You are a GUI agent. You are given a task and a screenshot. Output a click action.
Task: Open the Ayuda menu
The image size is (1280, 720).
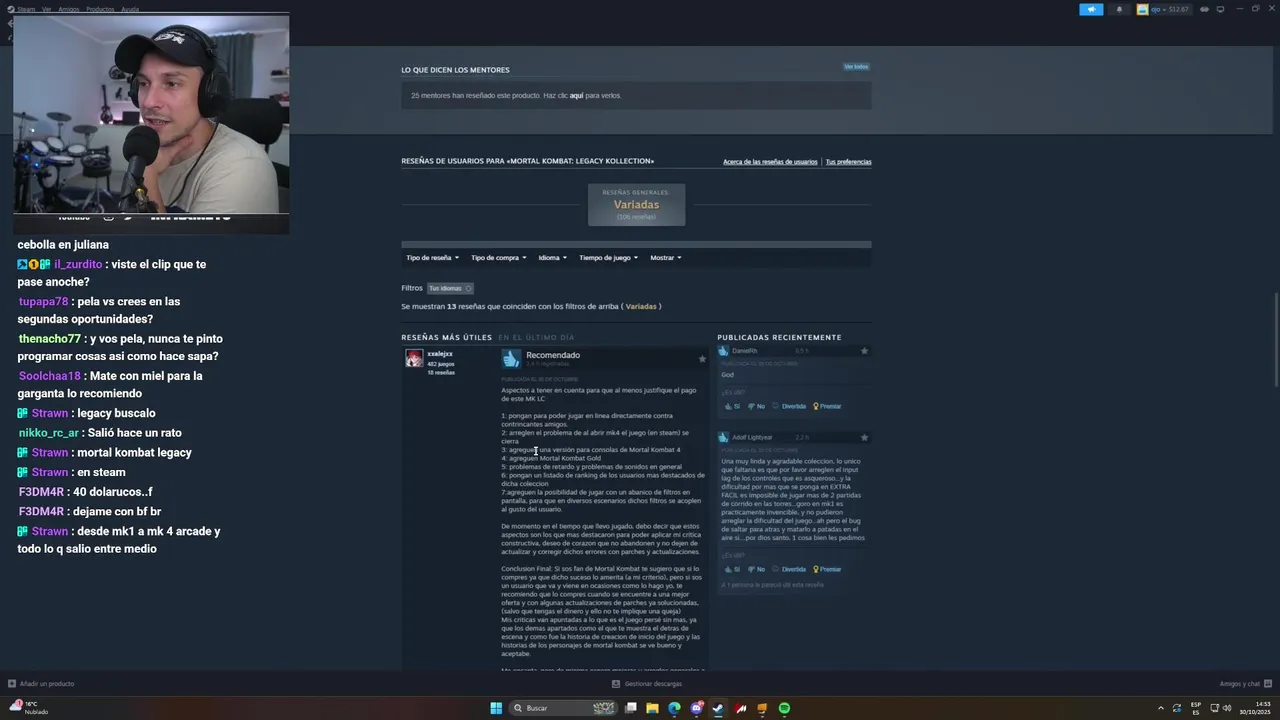point(130,9)
